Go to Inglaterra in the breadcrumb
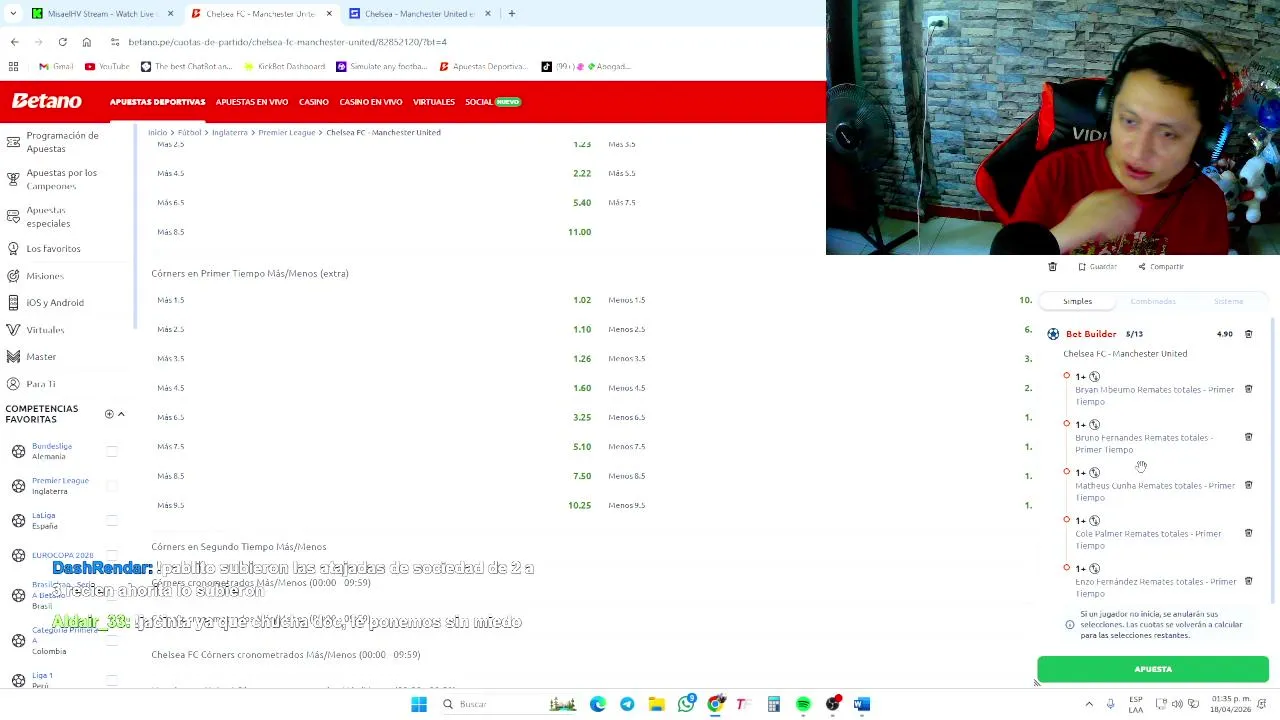Screen dimensions: 1280x720 (229, 132)
